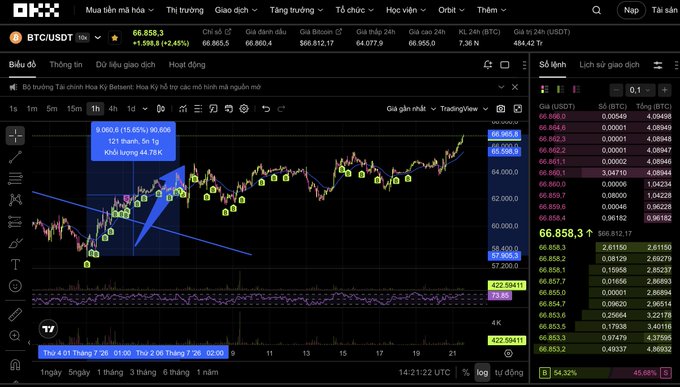Open chart panel three-dot menu
The image size is (680, 387).
coord(524,65)
